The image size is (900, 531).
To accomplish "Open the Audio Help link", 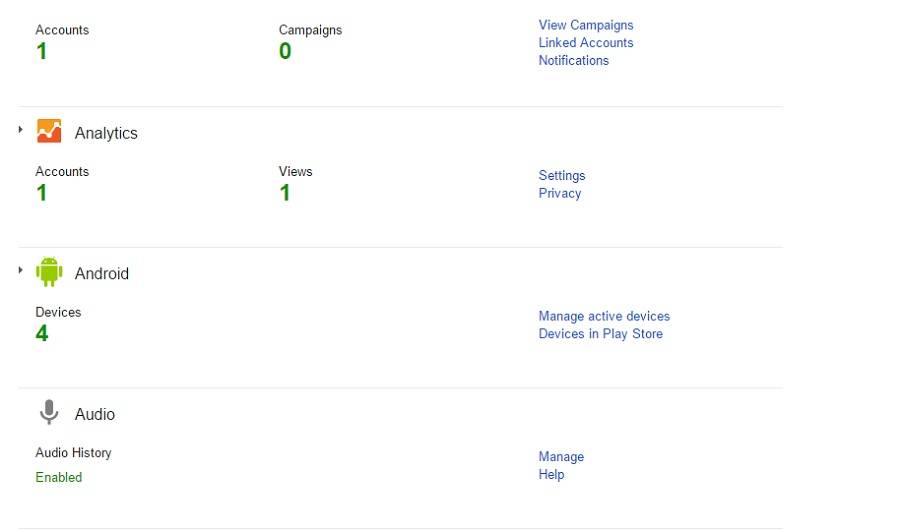I will pyautogui.click(x=551, y=475).
